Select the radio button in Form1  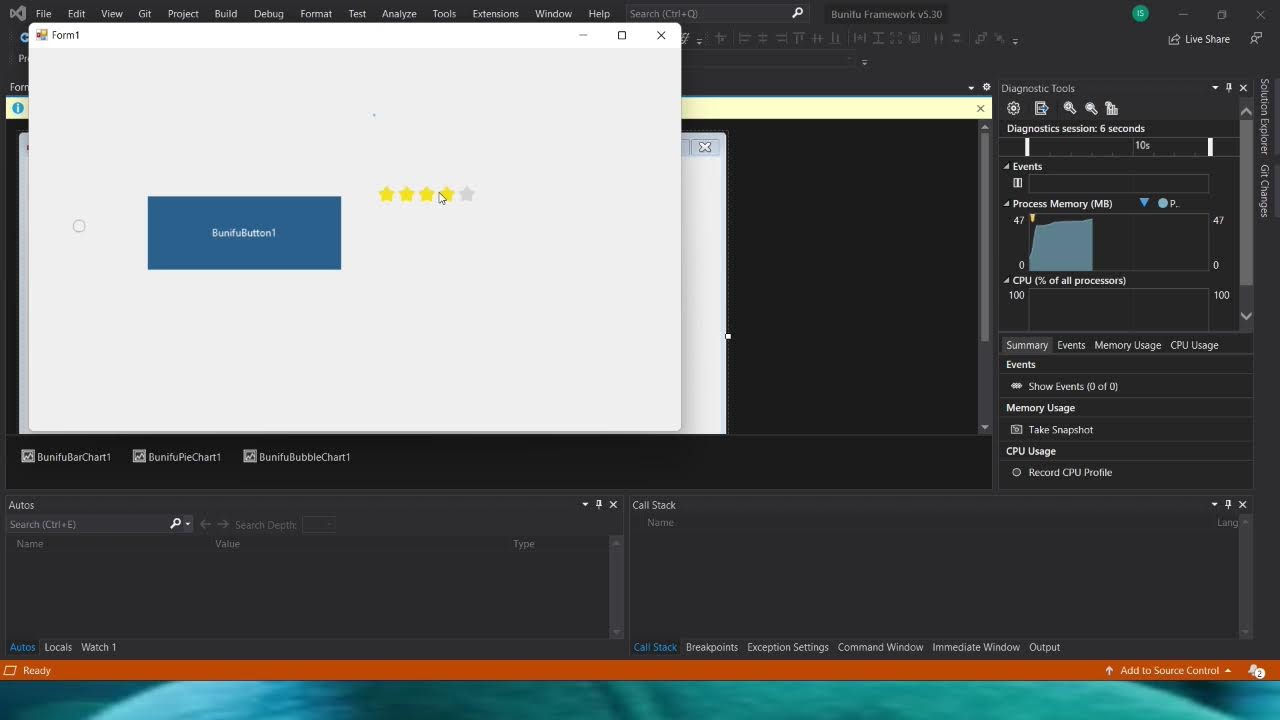click(79, 226)
